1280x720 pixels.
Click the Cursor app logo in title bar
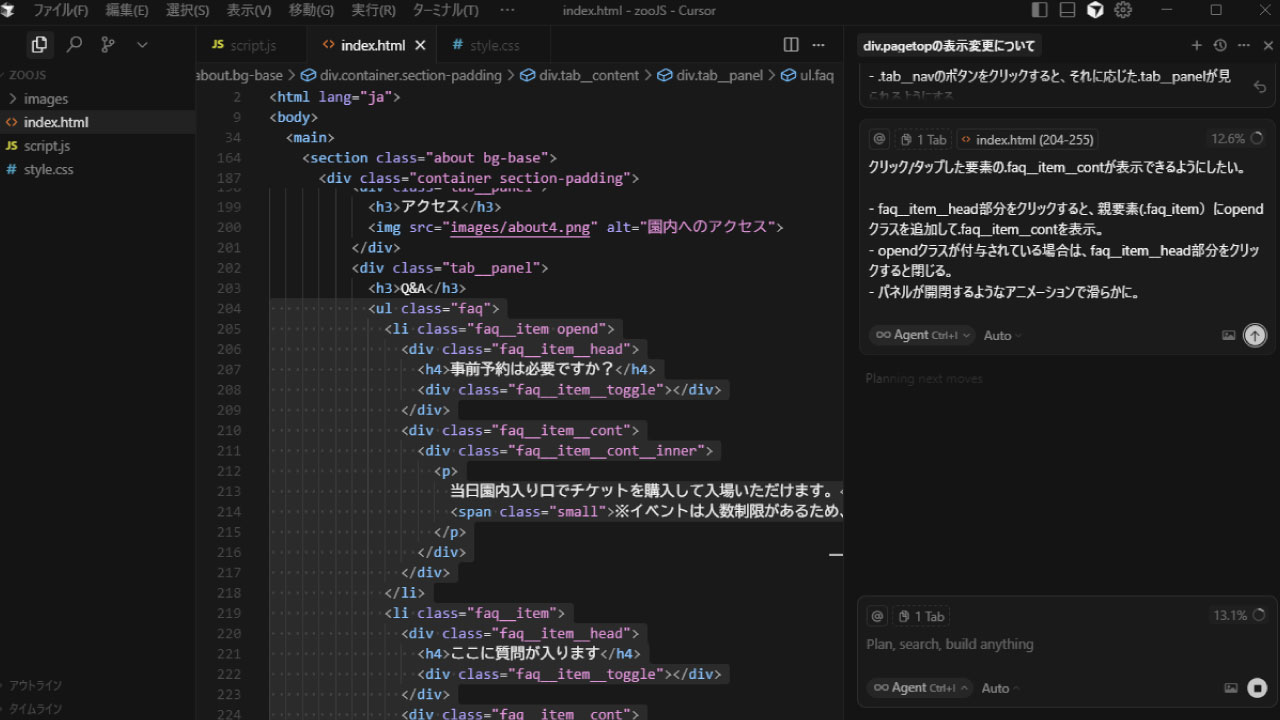(x=8, y=10)
